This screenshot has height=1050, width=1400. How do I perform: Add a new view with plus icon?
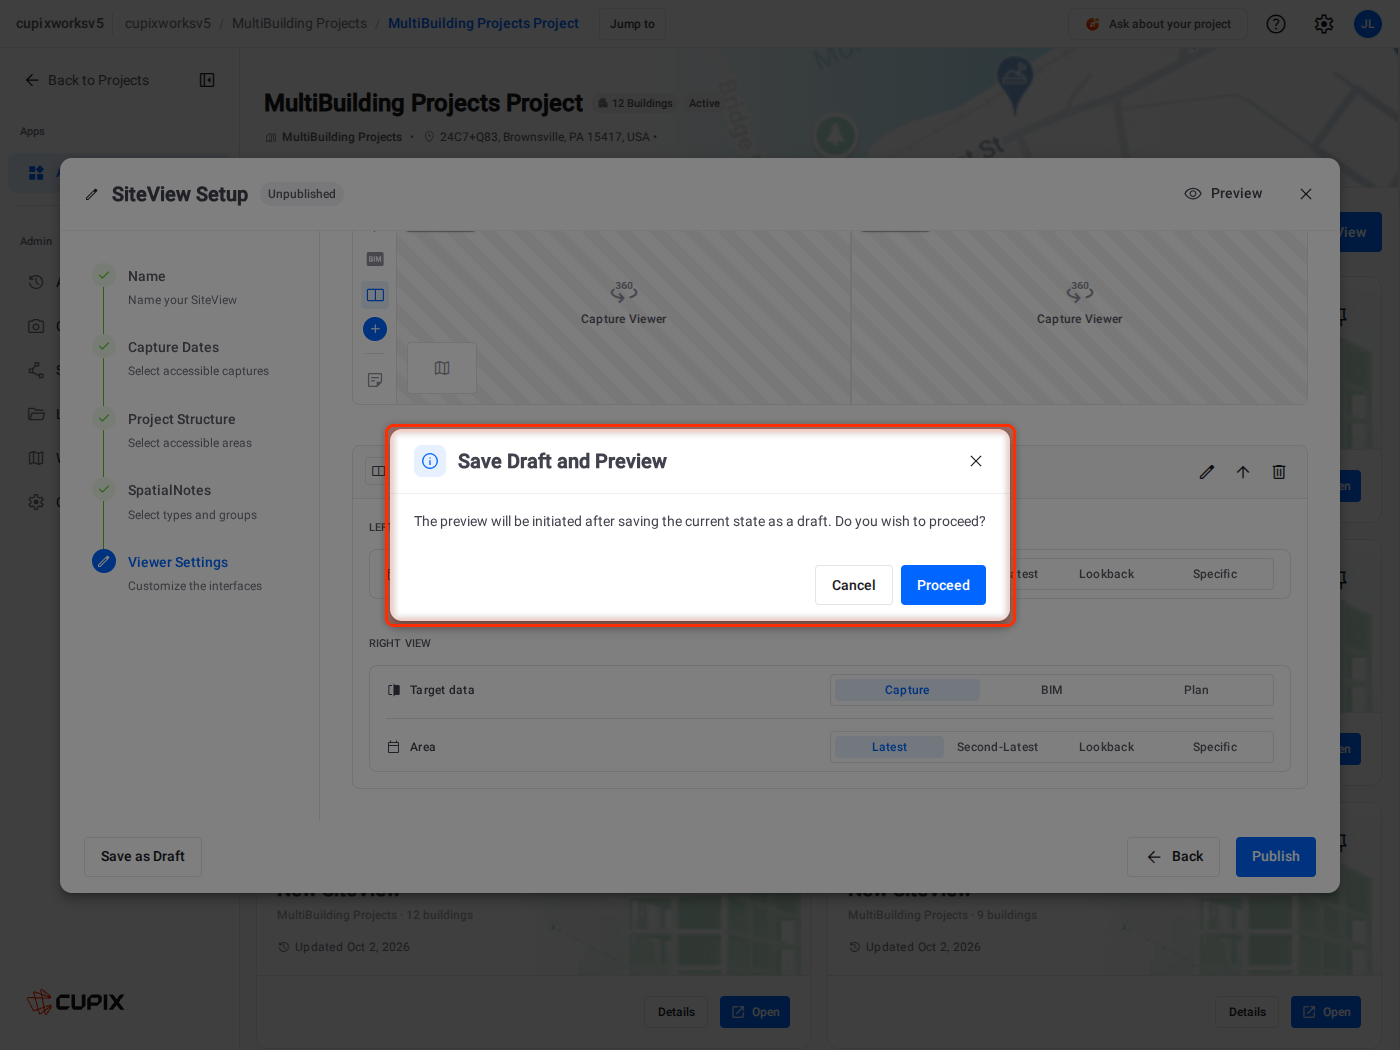[x=375, y=329]
